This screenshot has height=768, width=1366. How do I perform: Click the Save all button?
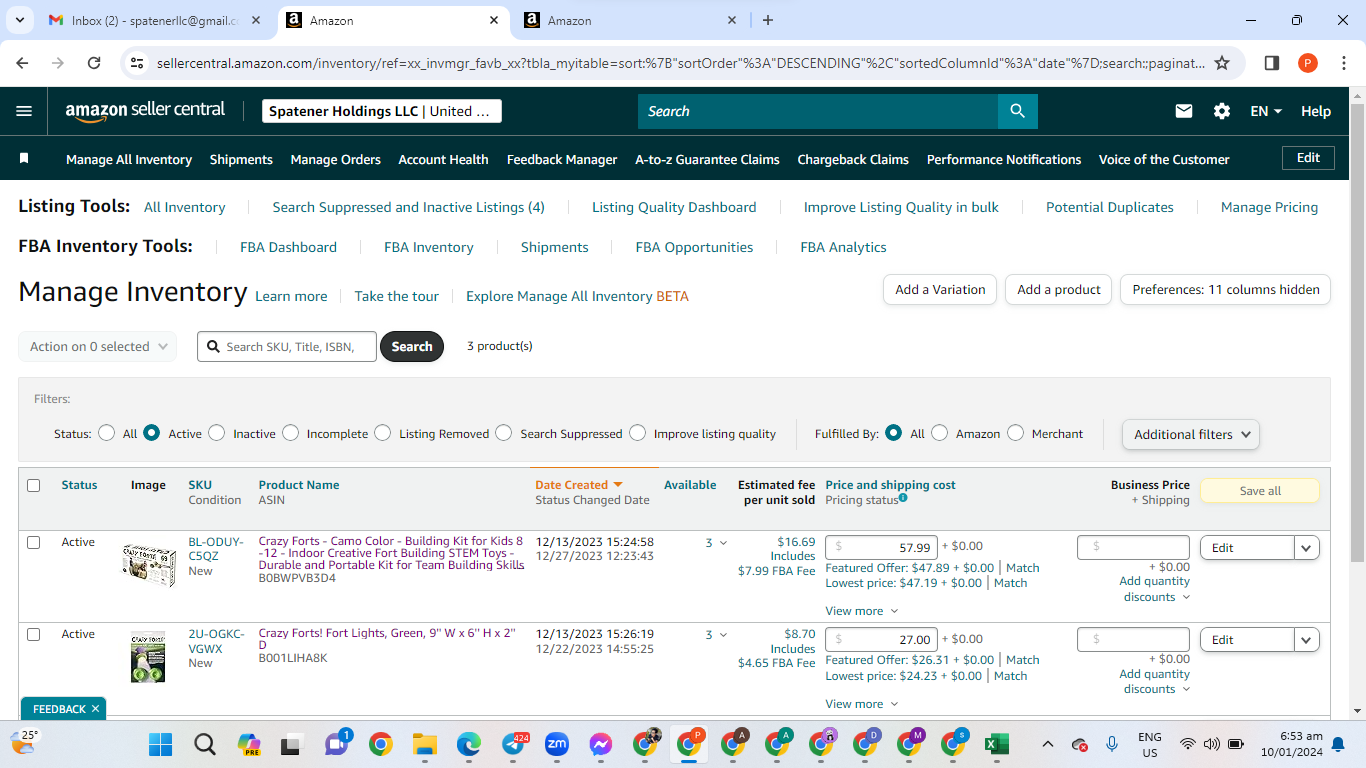pos(1260,491)
